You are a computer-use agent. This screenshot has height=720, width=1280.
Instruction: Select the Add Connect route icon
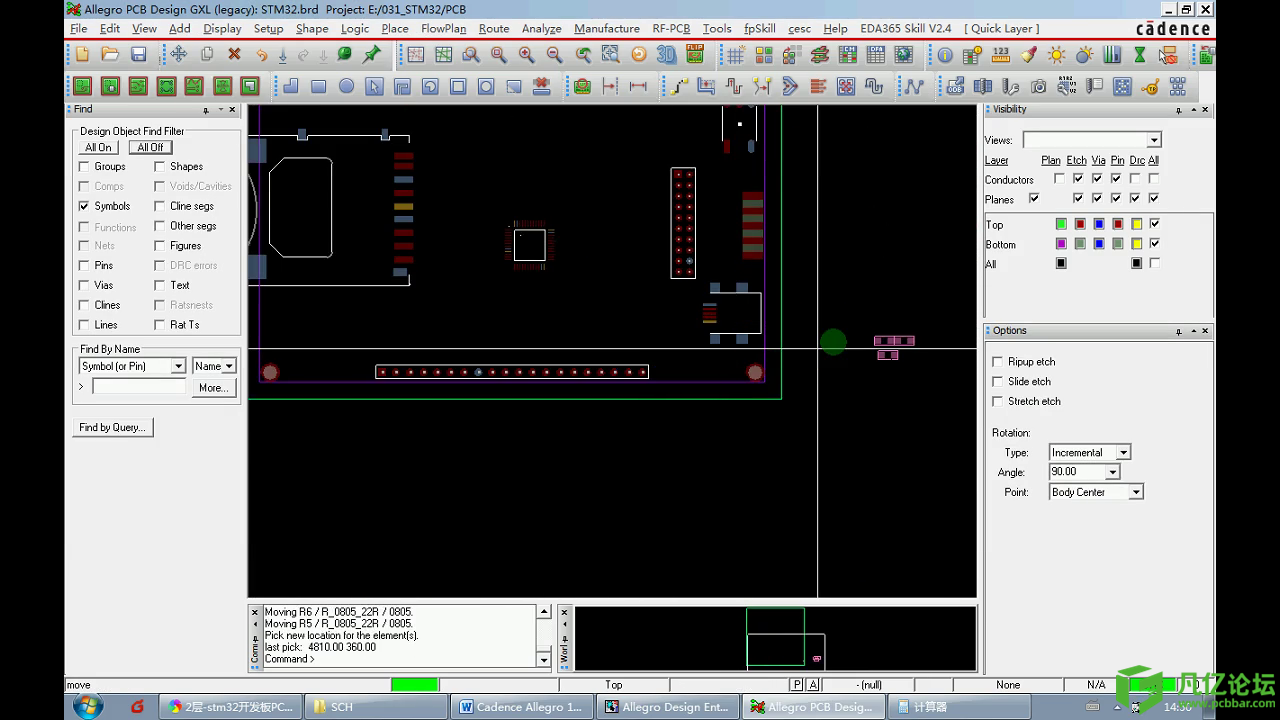(679, 87)
